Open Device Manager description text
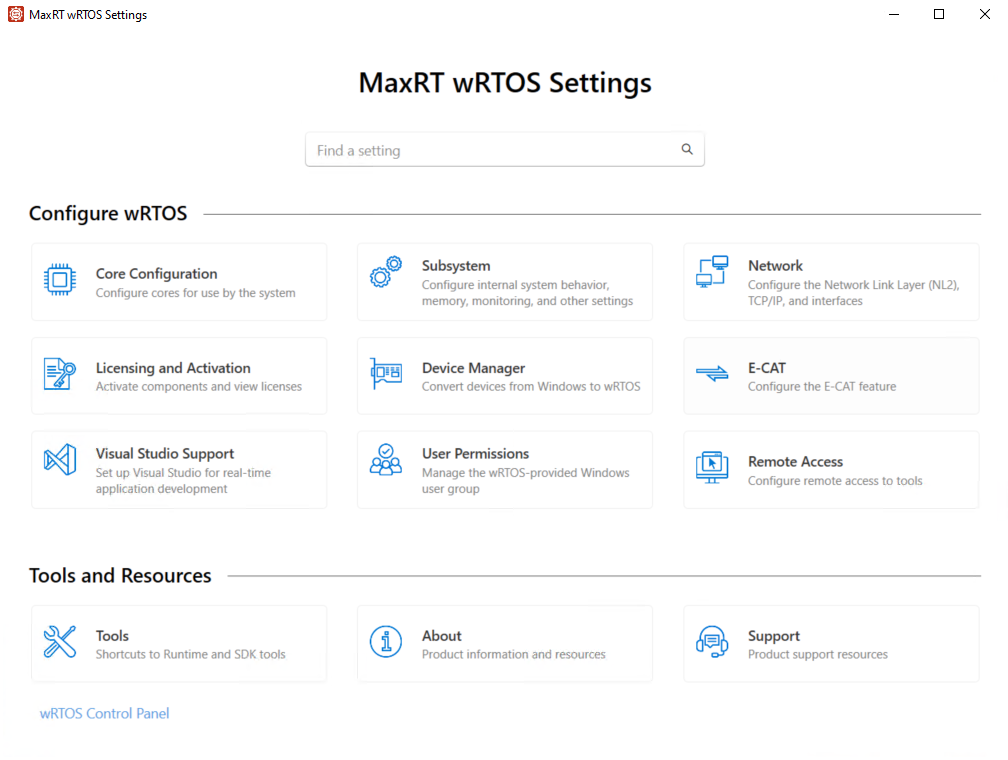The height and width of the screenshot is (760, 1008). tap(531, 387)
